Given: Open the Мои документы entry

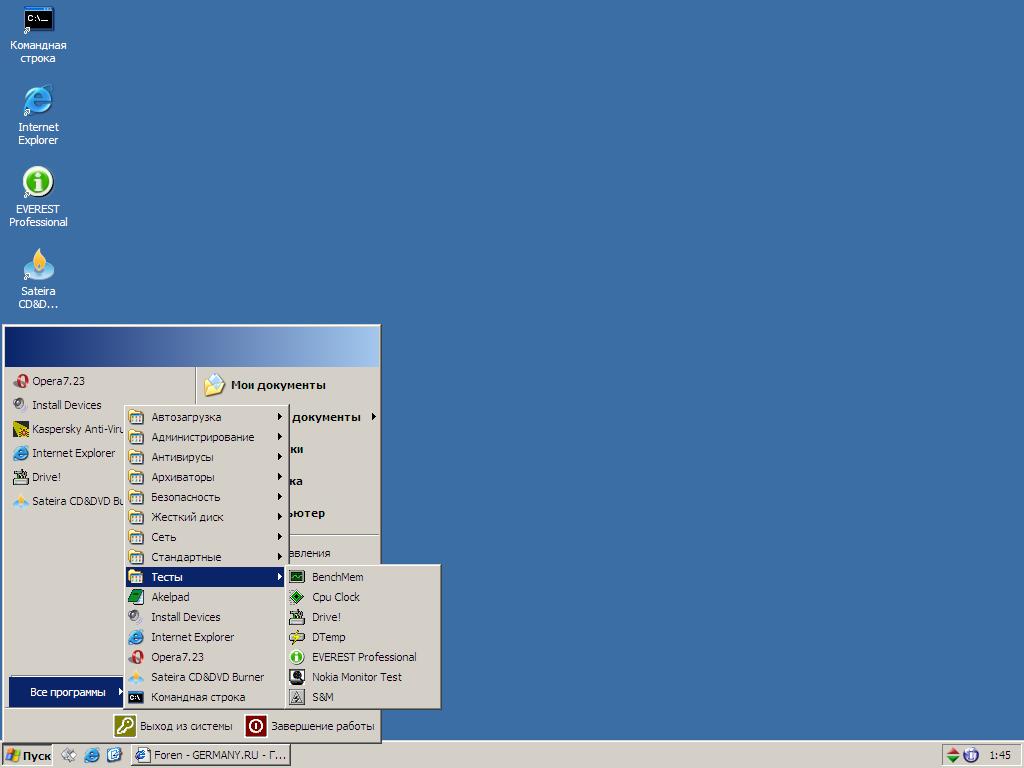Looking at the screenshot, I should [278, 385].
